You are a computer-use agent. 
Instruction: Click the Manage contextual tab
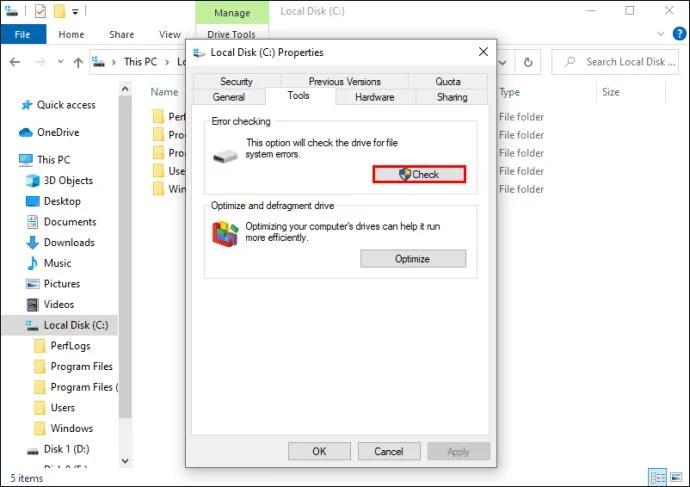[x=232, y=13]
